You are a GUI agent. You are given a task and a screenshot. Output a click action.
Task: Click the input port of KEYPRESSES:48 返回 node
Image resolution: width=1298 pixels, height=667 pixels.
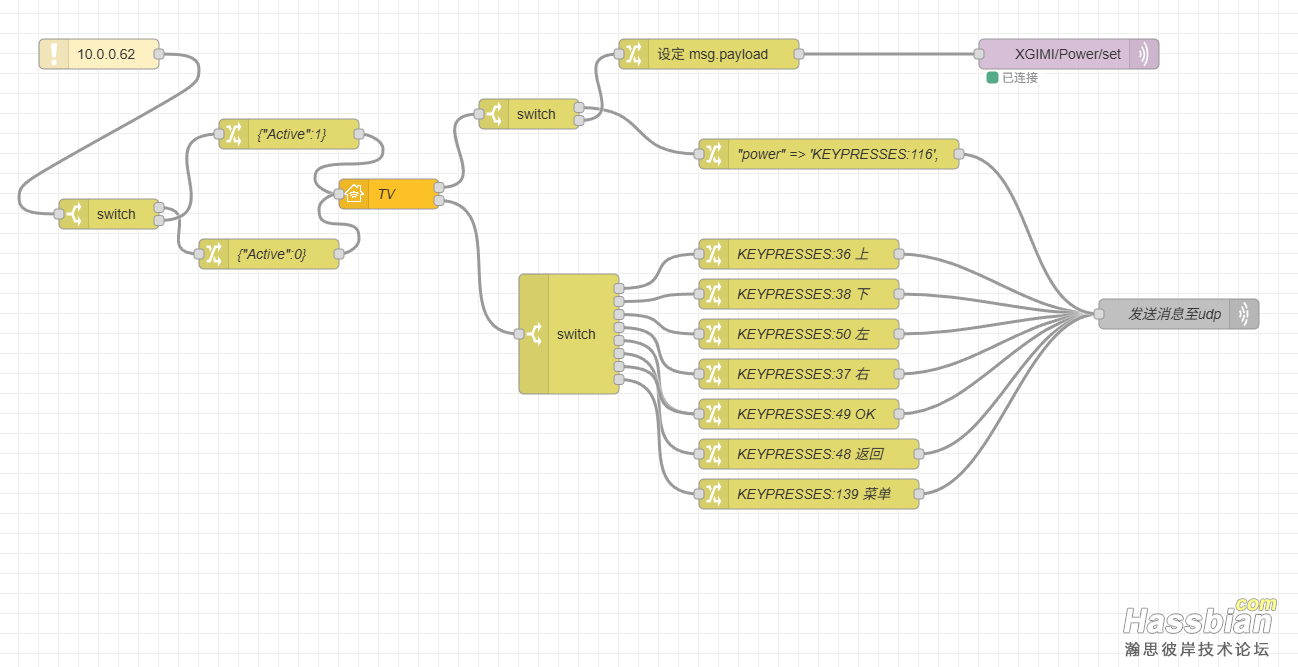[x=699, y=454]
